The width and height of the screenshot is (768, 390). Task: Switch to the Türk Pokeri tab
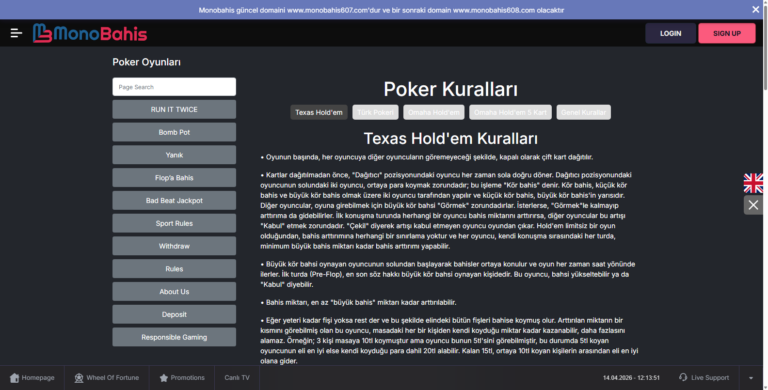375,112
